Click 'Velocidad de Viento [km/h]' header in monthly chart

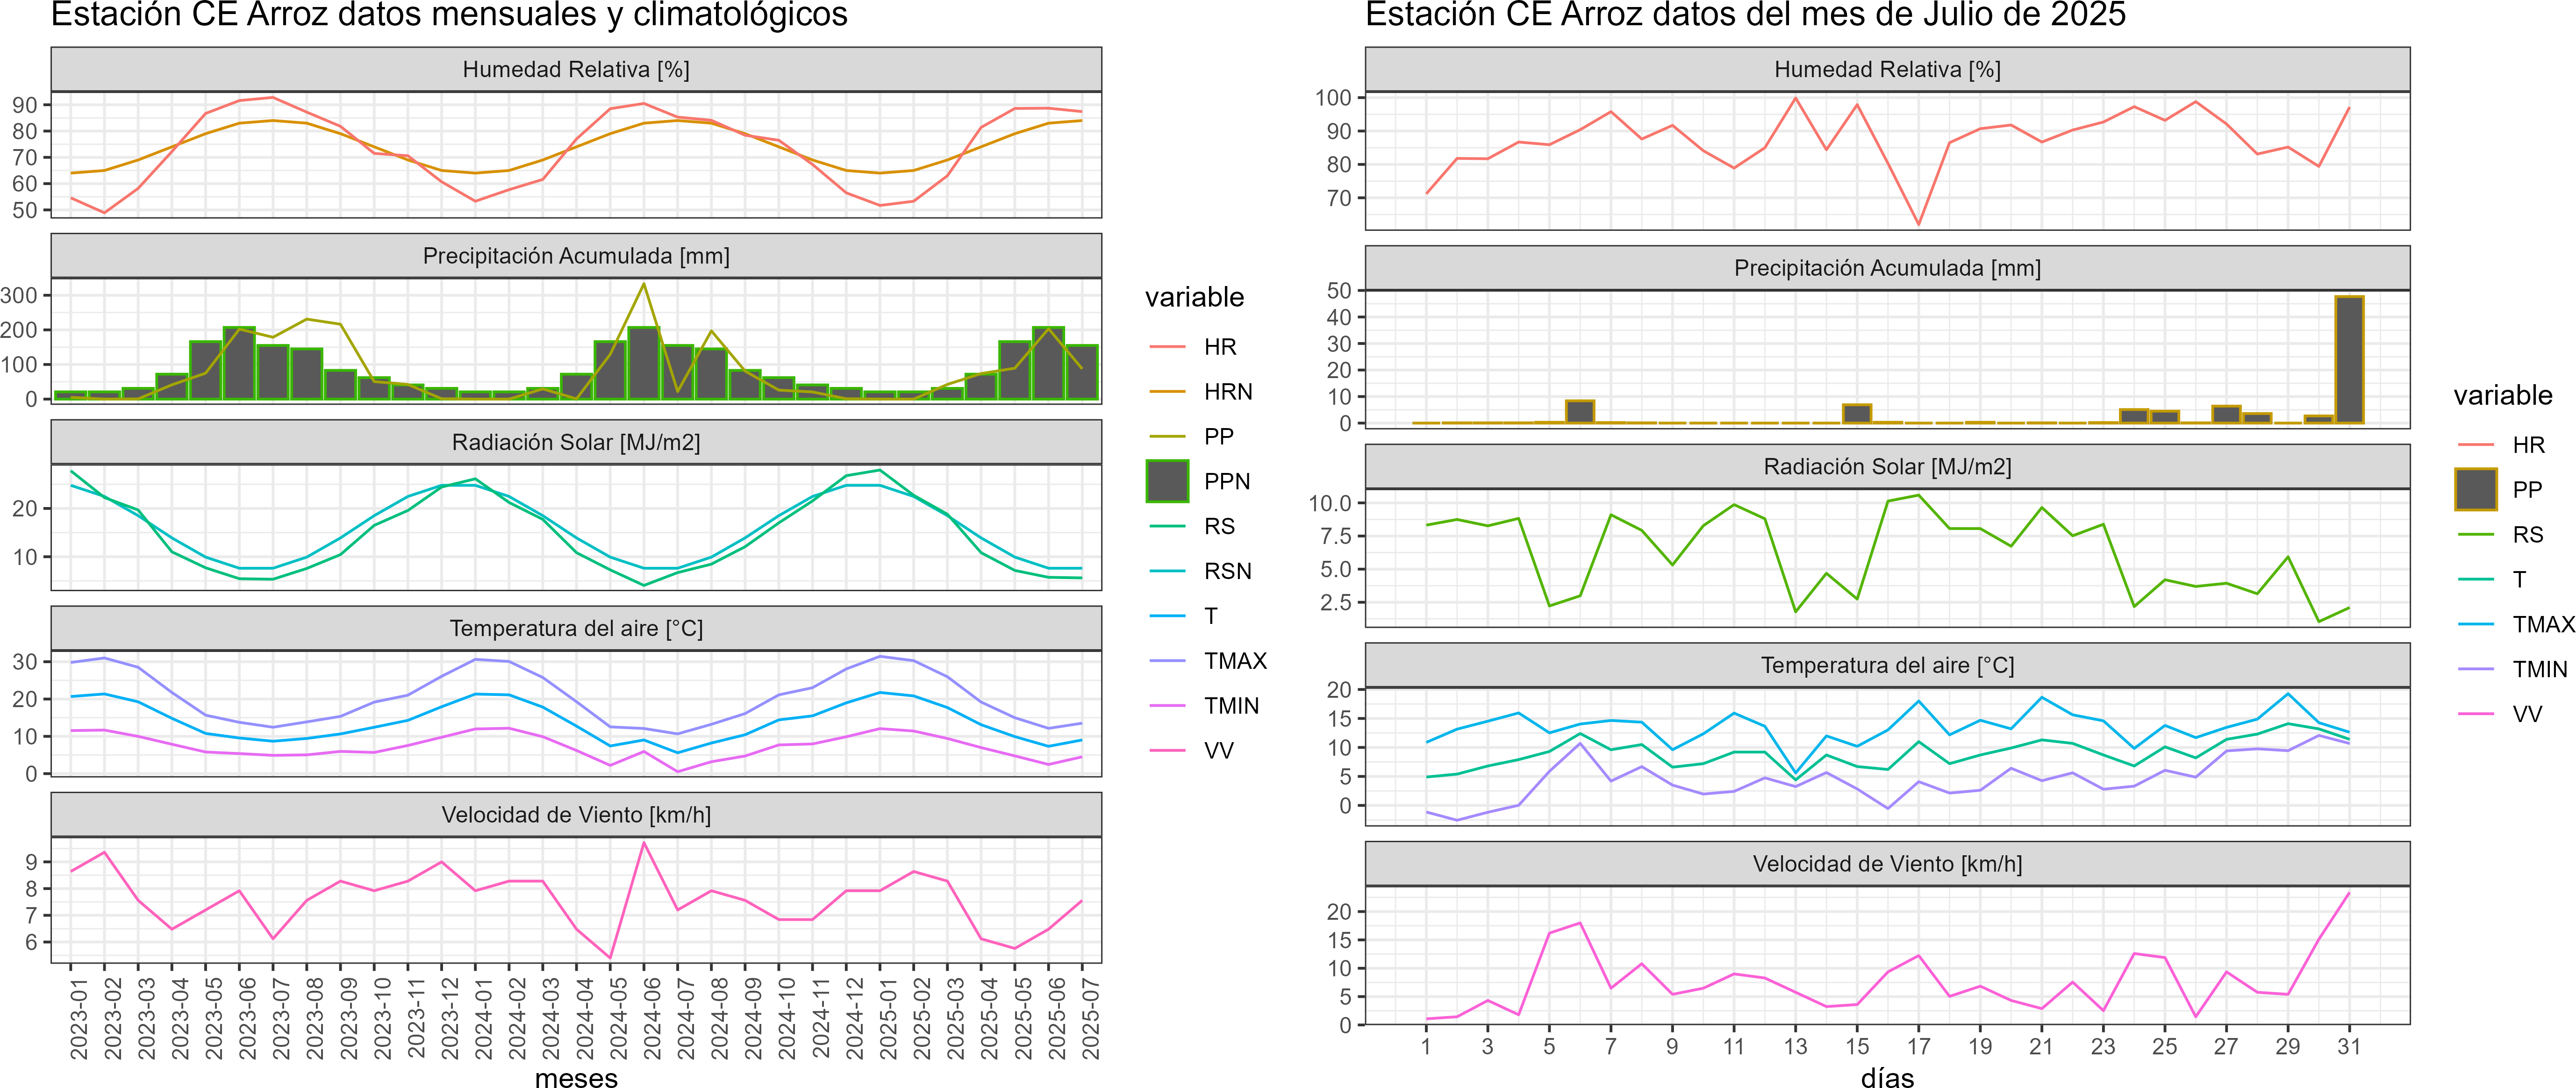coord(576,815)
